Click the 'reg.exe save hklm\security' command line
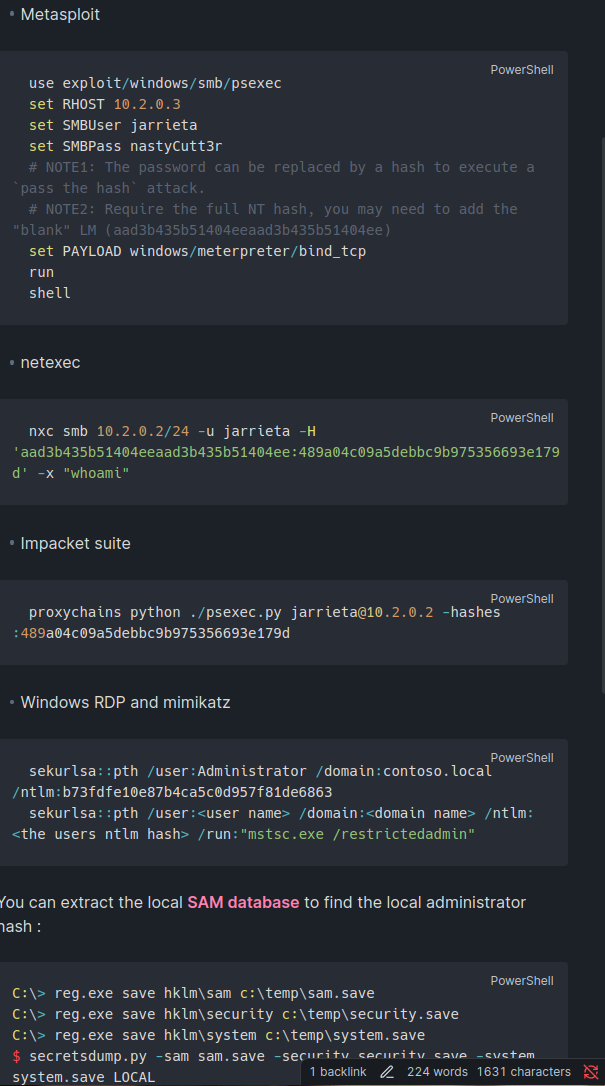Image resolution: width=605 pixels, height=1086 pixels. point(235,1014)
